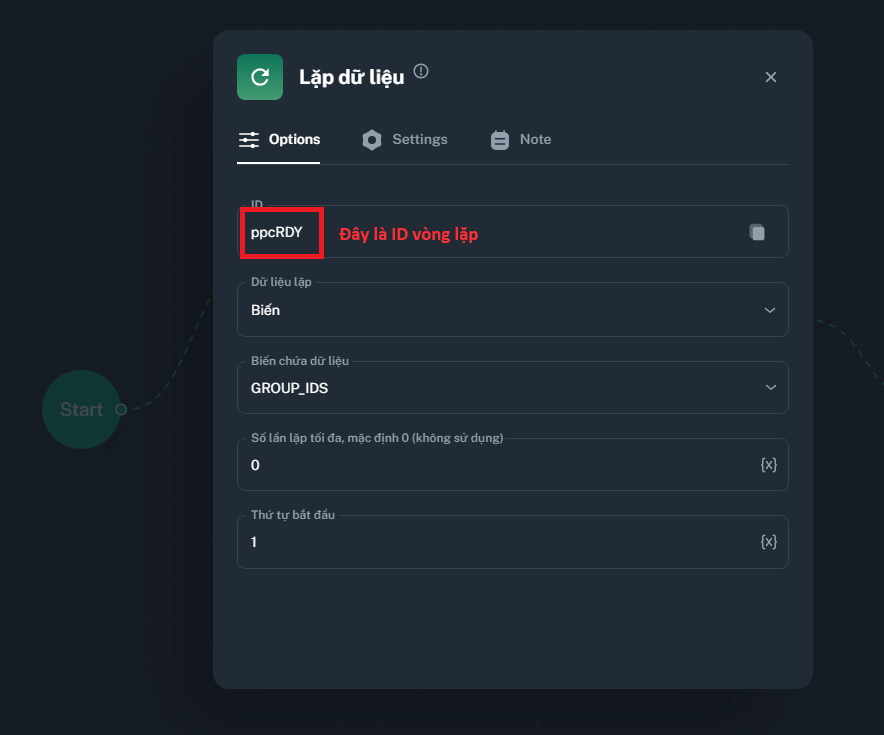Click the sliders icon next to Options

248,140
